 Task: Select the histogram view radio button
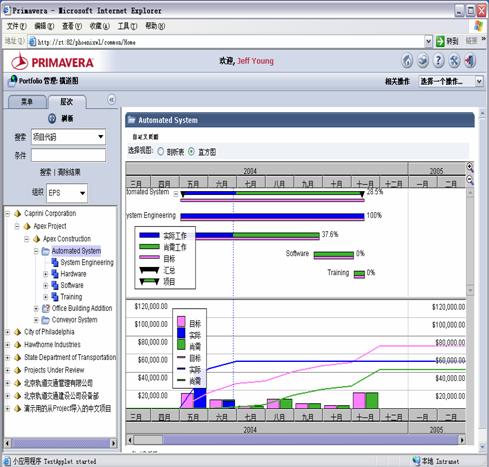point(191,152)
